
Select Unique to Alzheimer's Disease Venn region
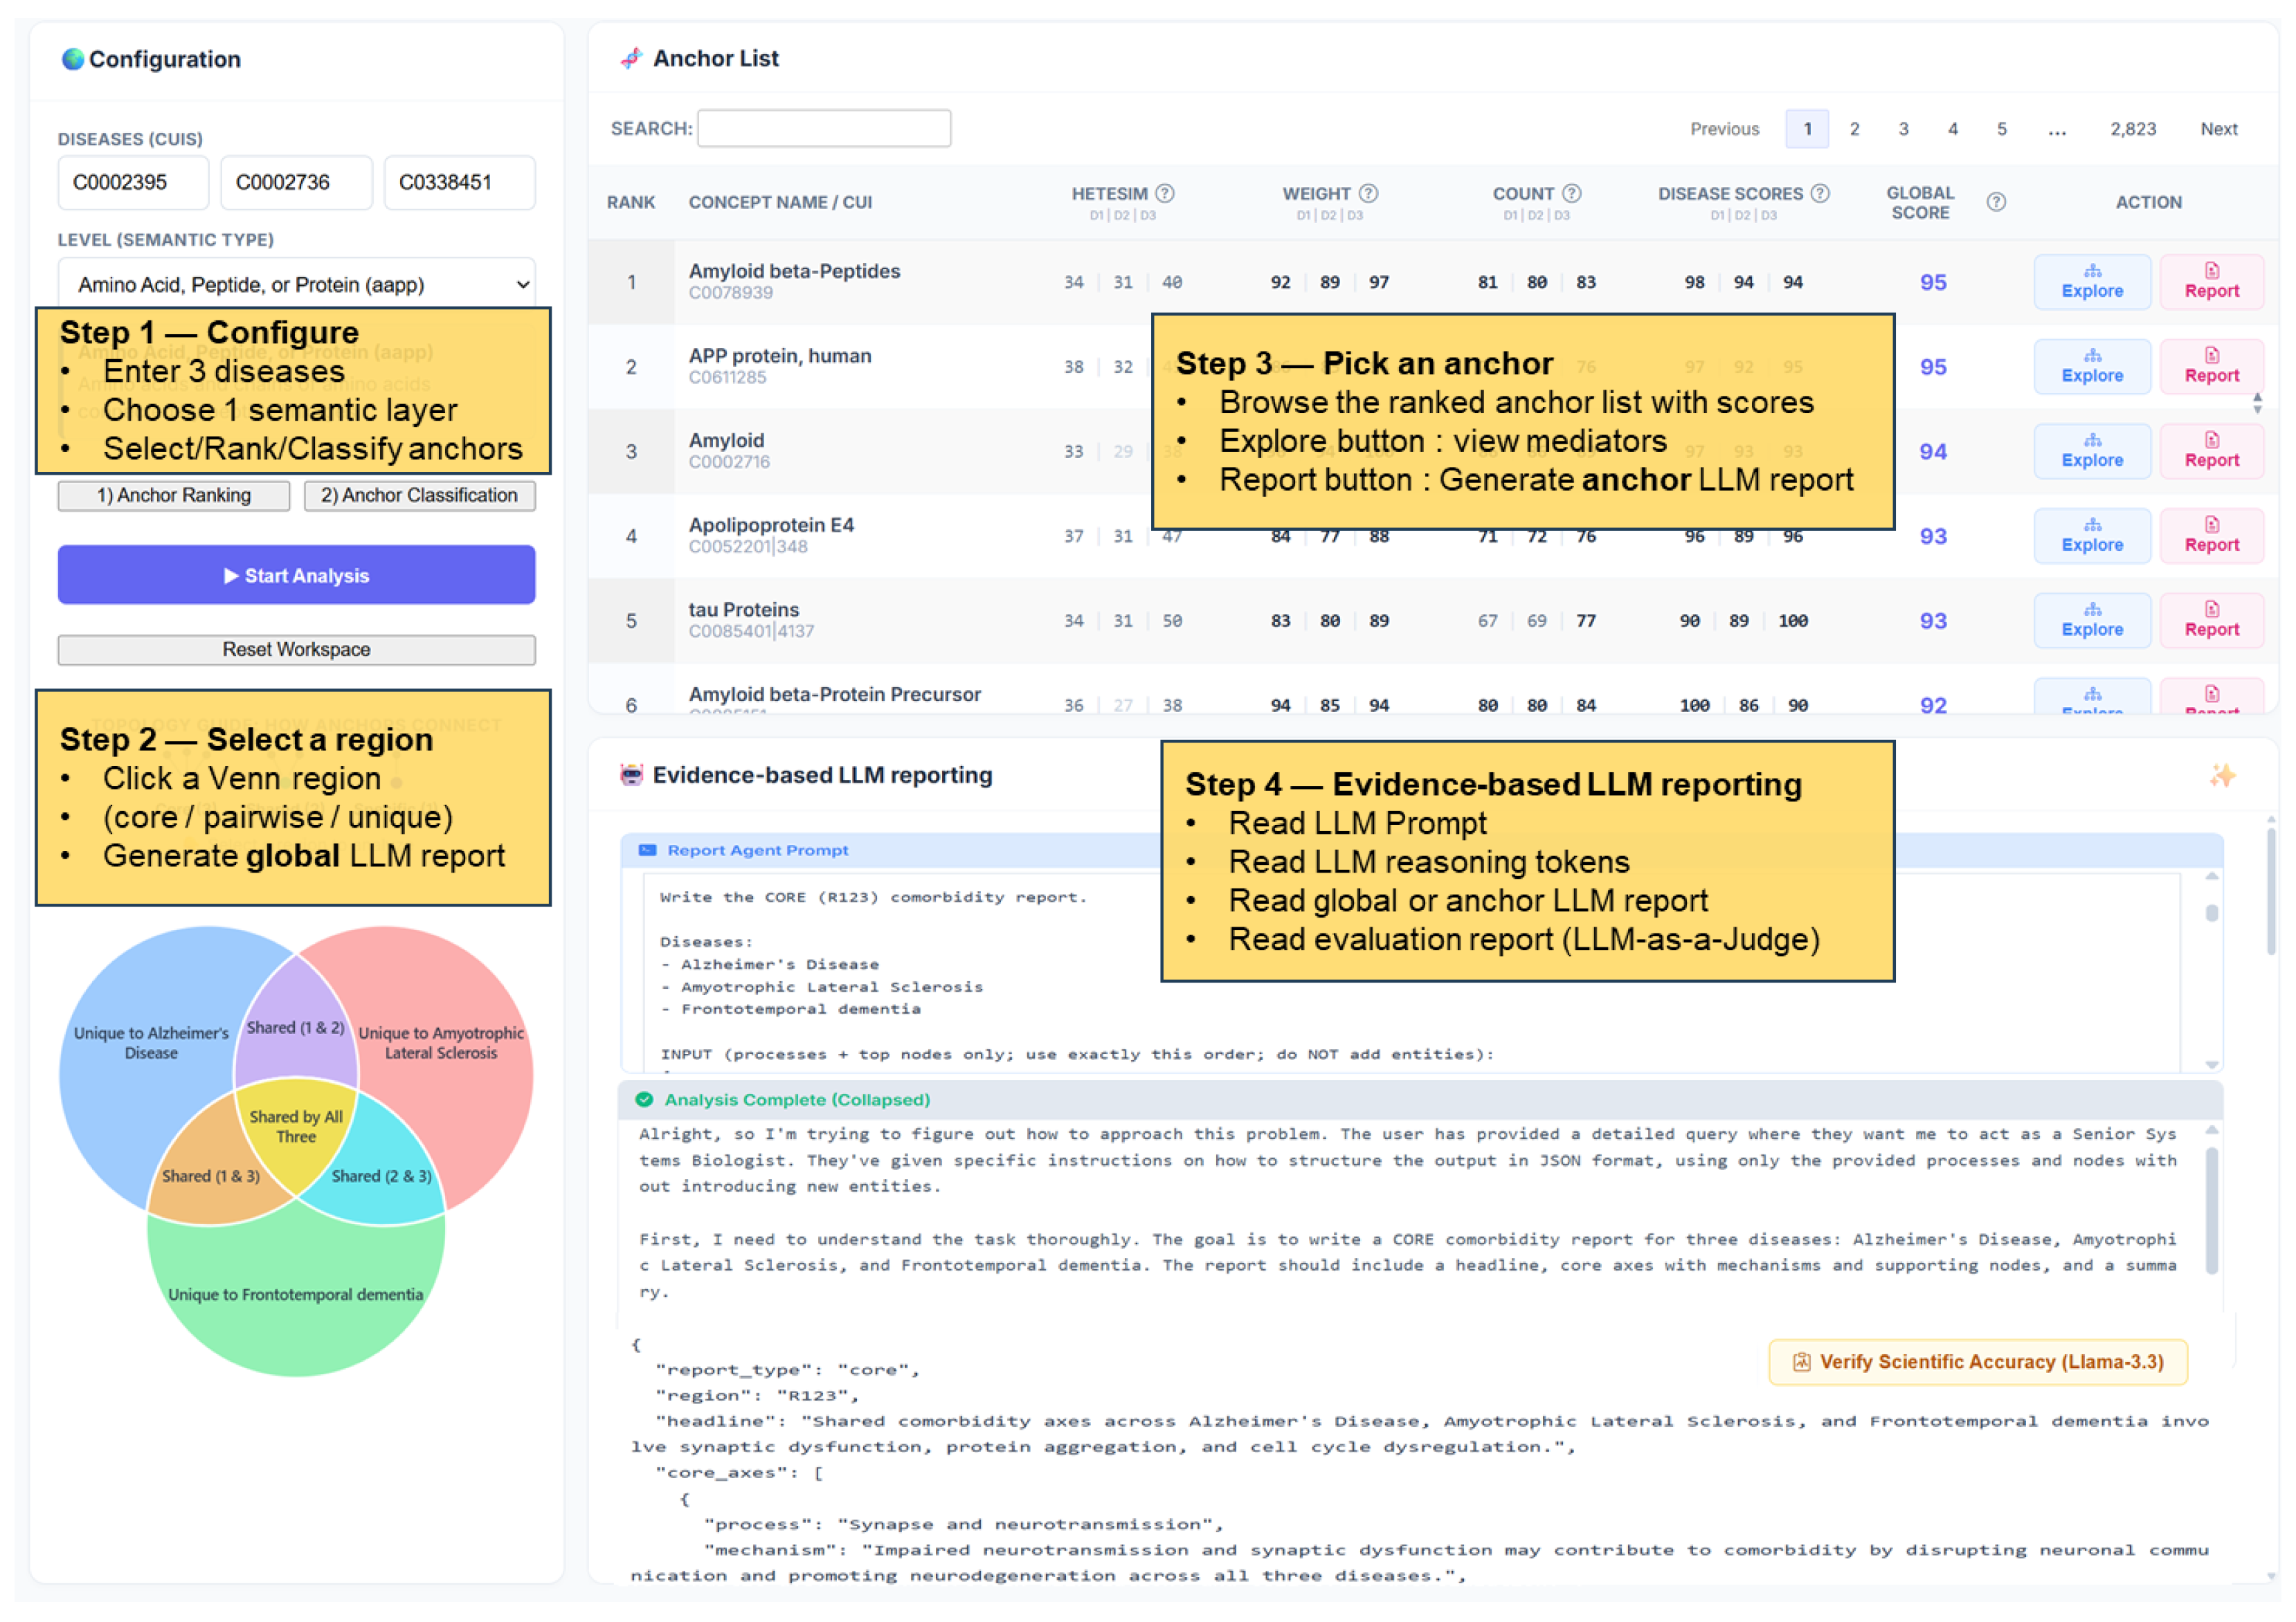click(151, 1043)
